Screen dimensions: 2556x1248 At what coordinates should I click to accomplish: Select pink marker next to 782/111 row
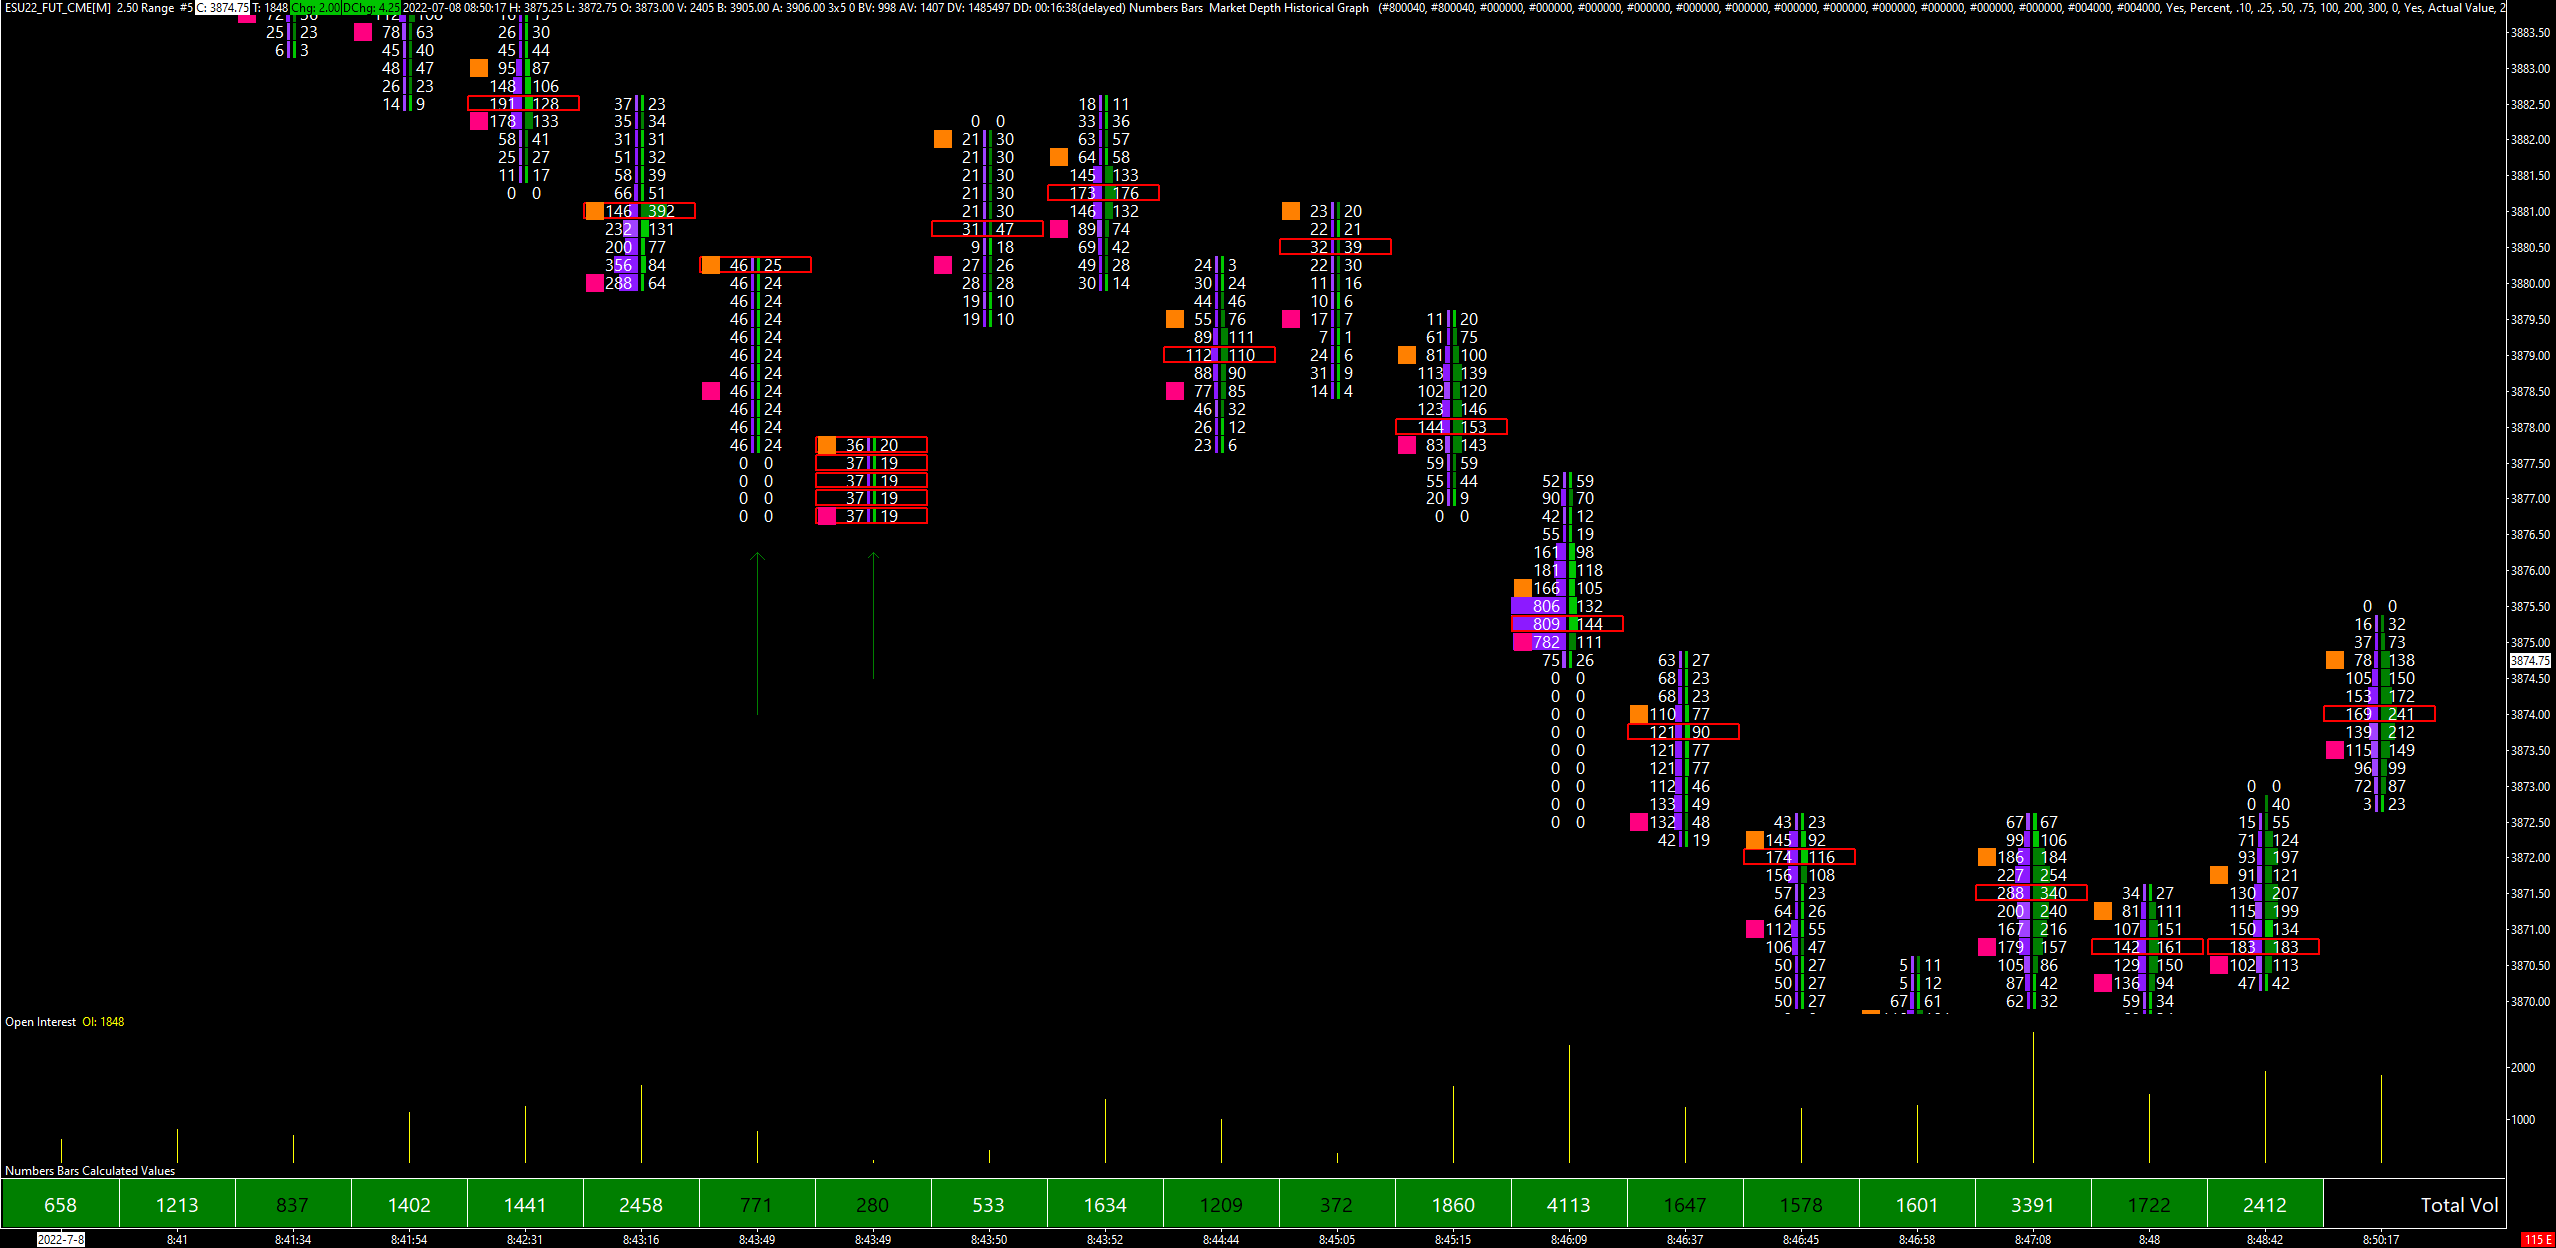pyautogui.click(x=1522, y=642)
